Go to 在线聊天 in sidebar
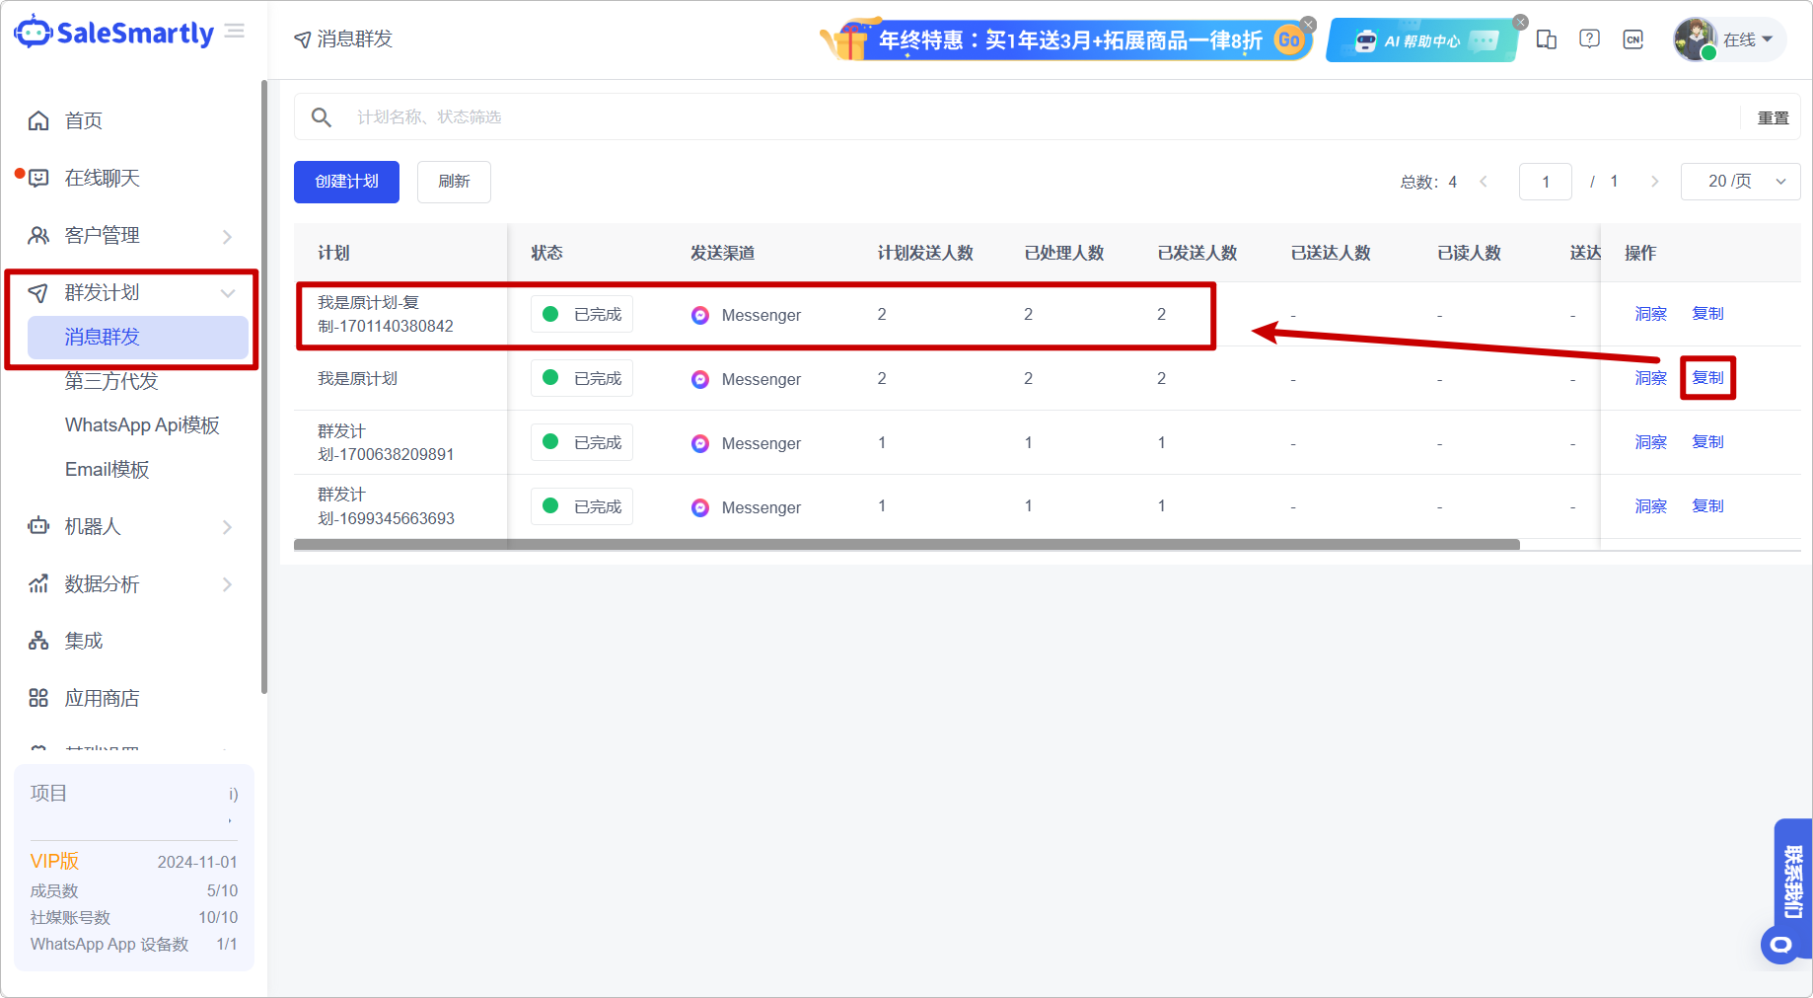The height and width of the screenshot is (998, 1813). pyautogui.click(x=102, y=178)
